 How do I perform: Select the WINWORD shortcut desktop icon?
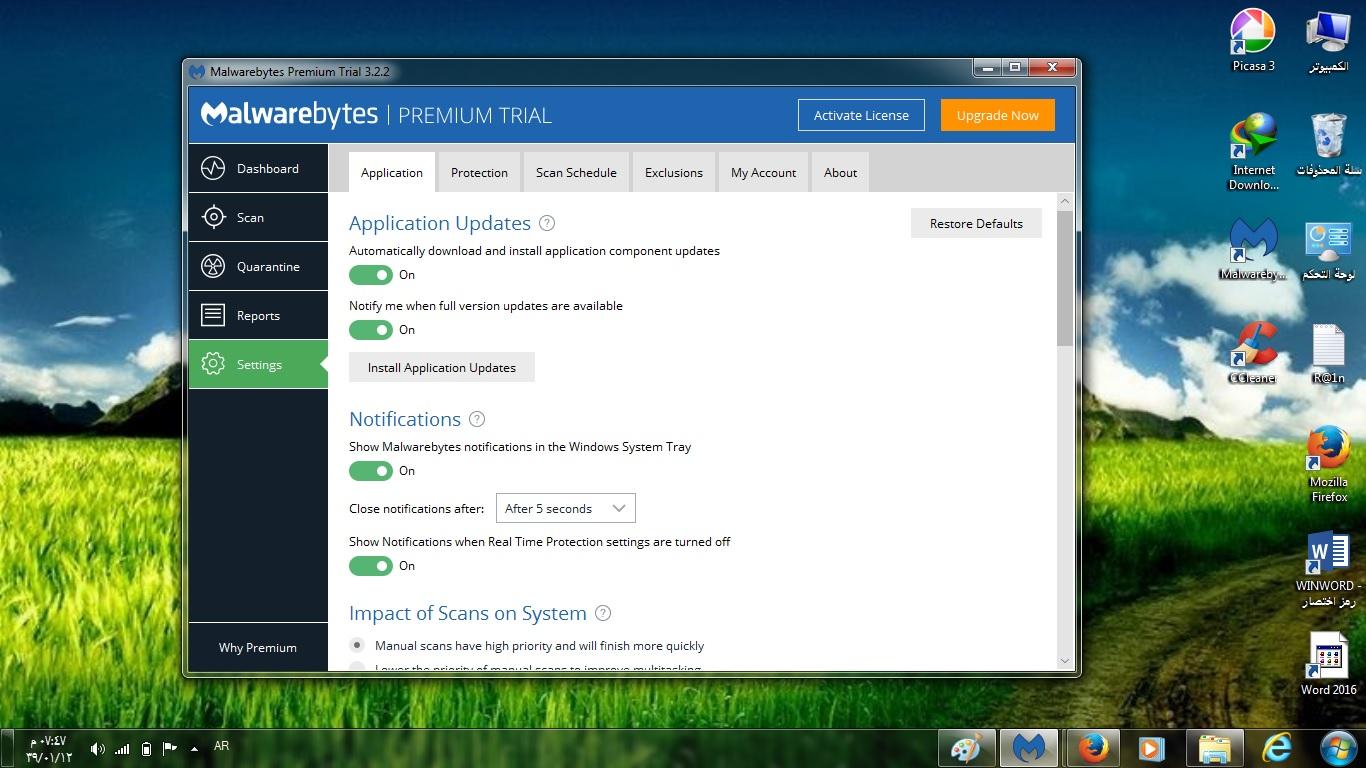tap(1328, 568)
